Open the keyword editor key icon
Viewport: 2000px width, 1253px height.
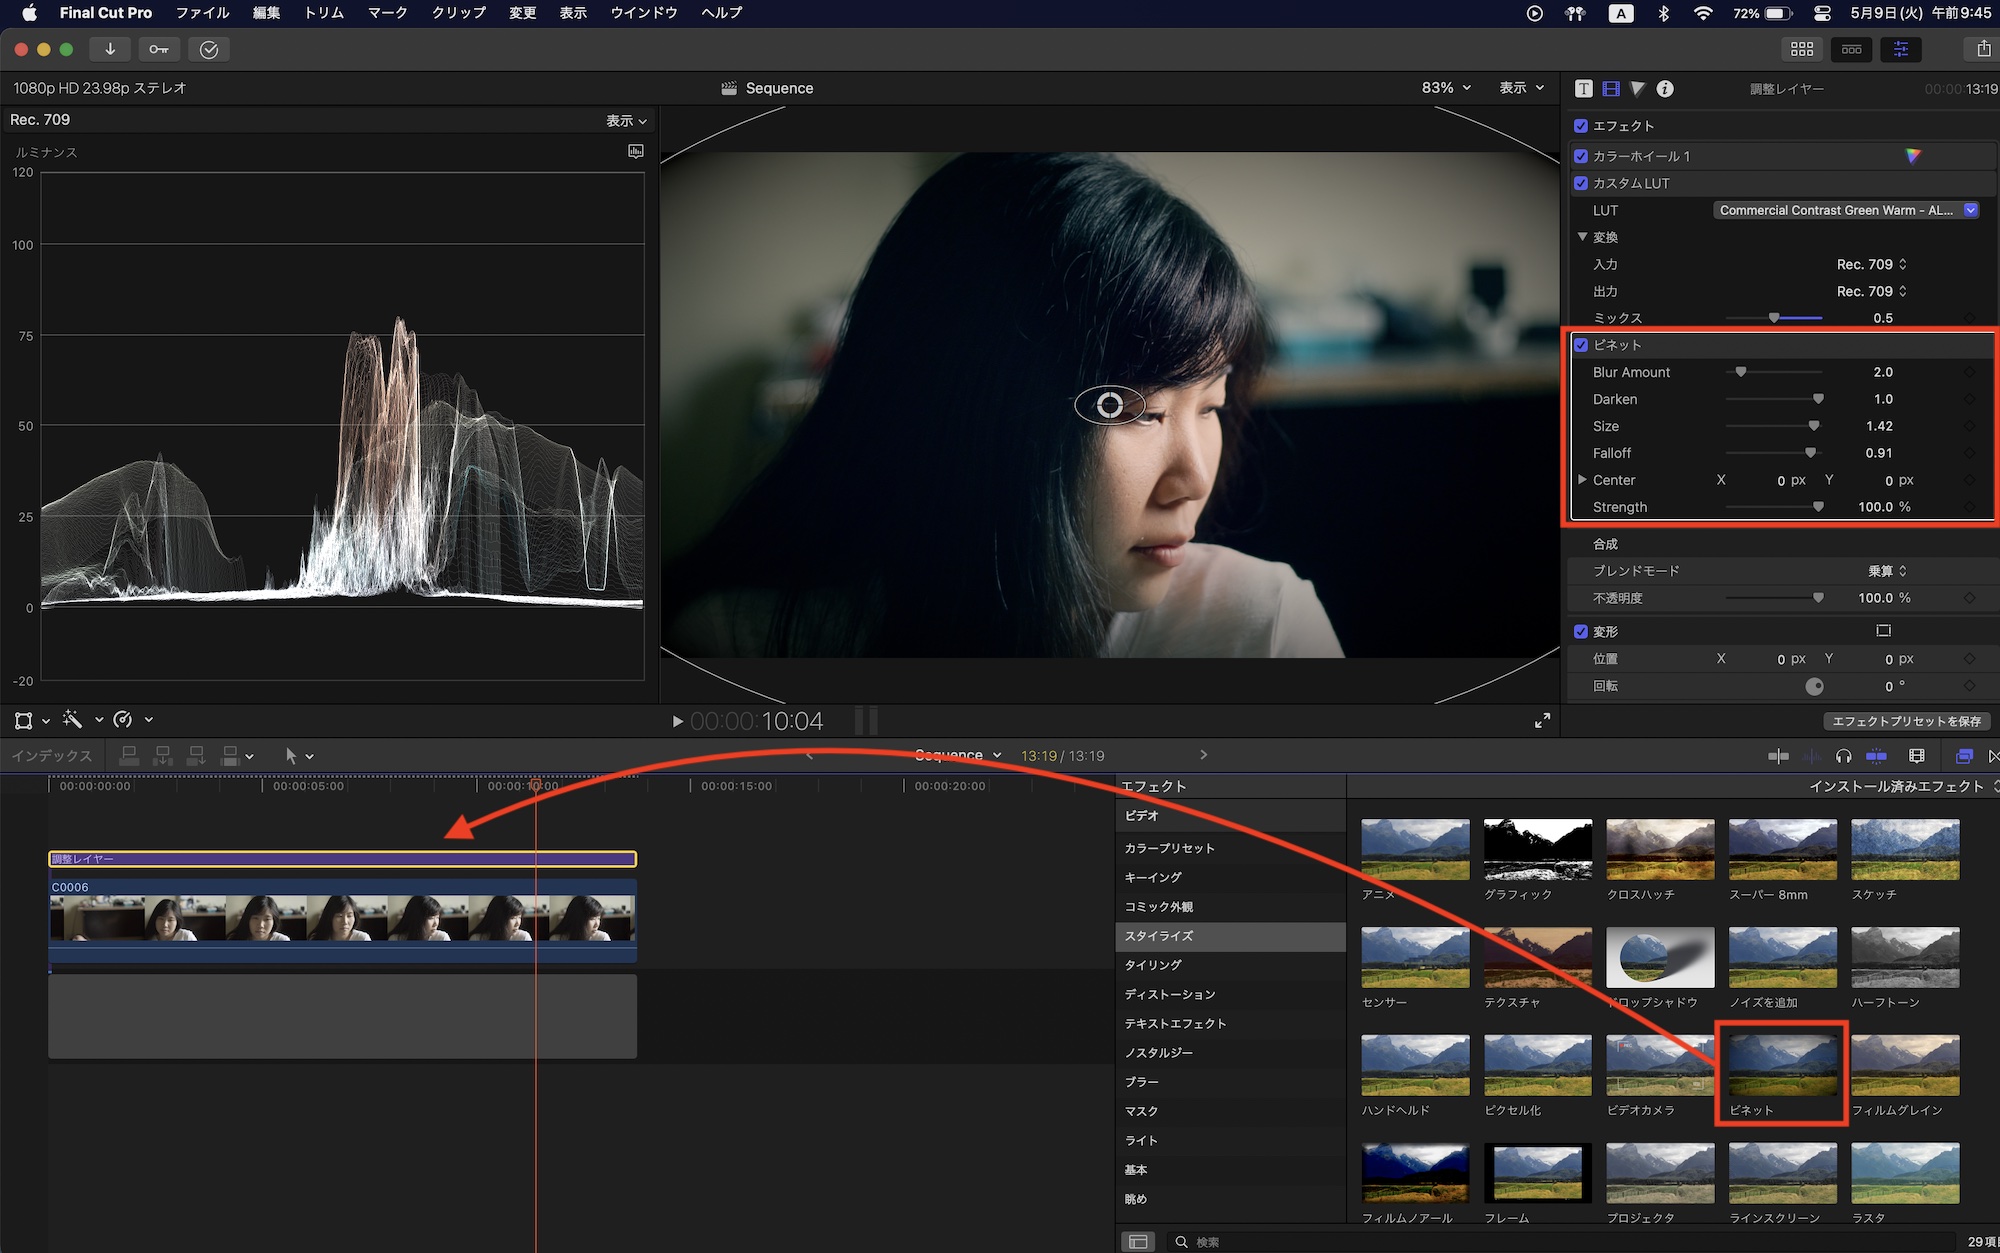(159, 49)
